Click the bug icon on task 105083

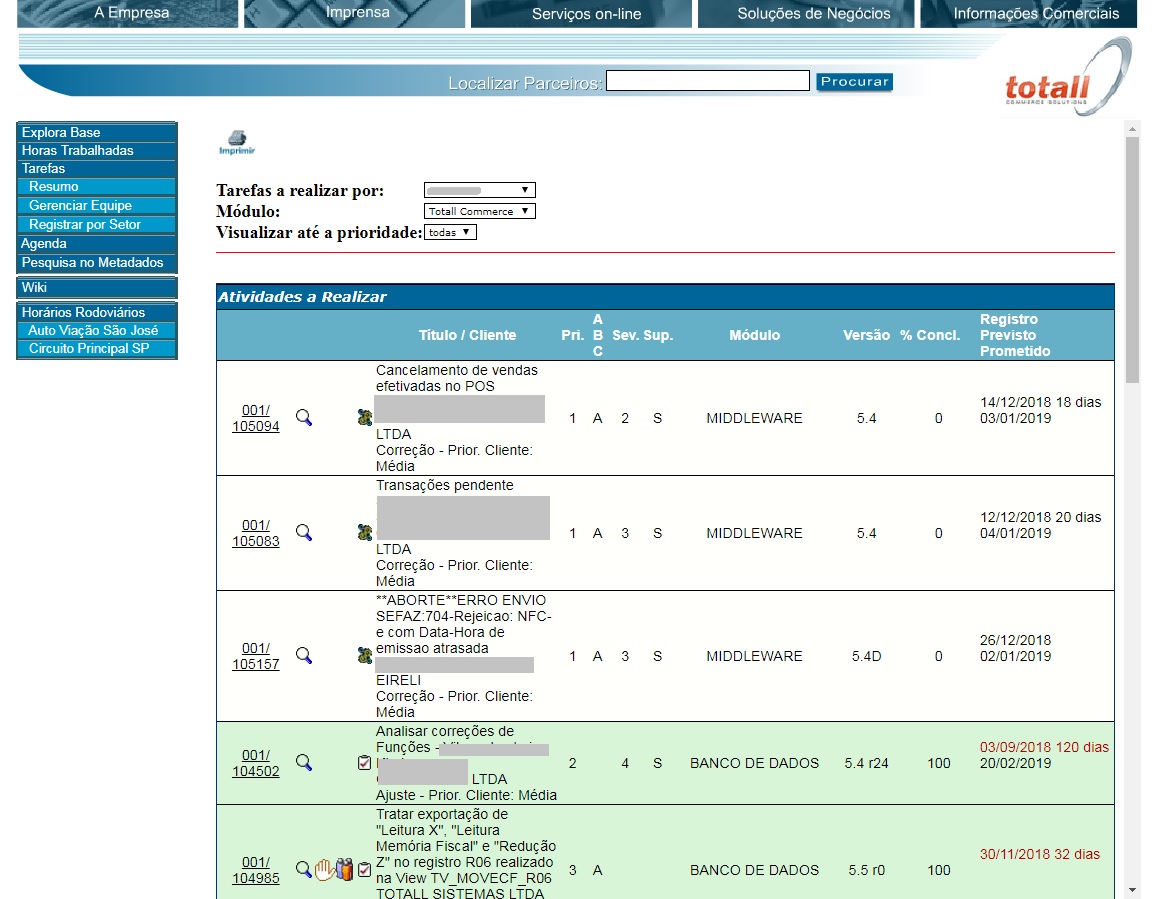[364, 533]
